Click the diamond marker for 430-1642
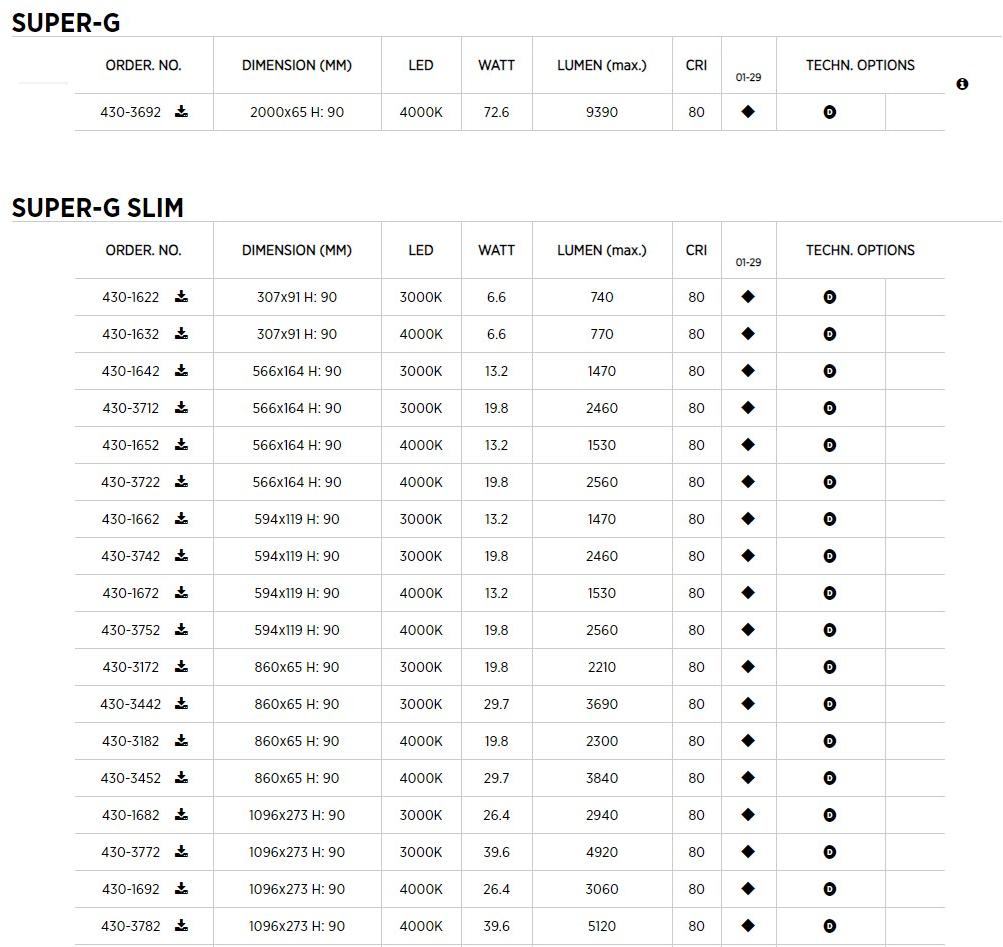Image resolution: width=1003 pixels, height=947 pixels. (748, 371)
